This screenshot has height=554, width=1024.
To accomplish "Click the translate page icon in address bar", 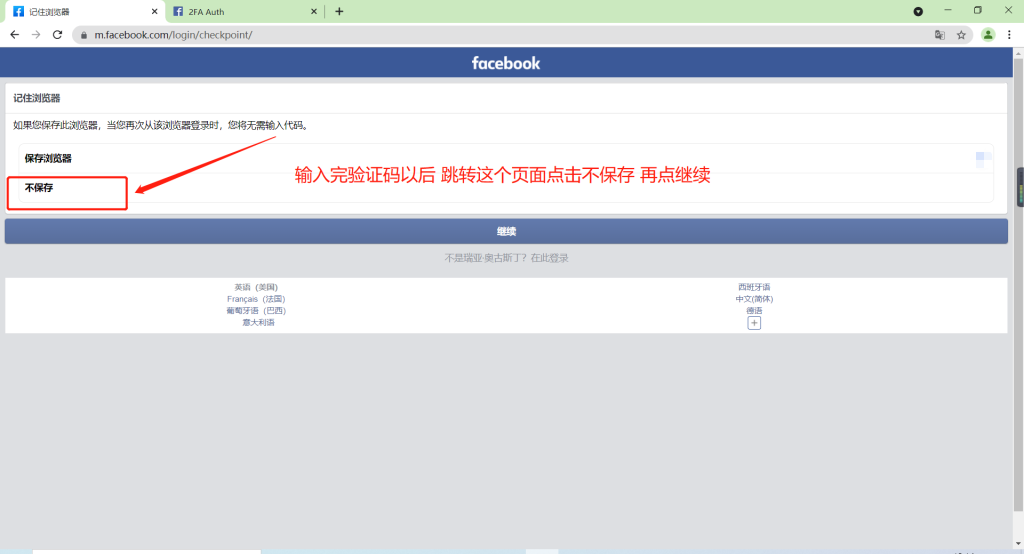I will pos(939,34).
